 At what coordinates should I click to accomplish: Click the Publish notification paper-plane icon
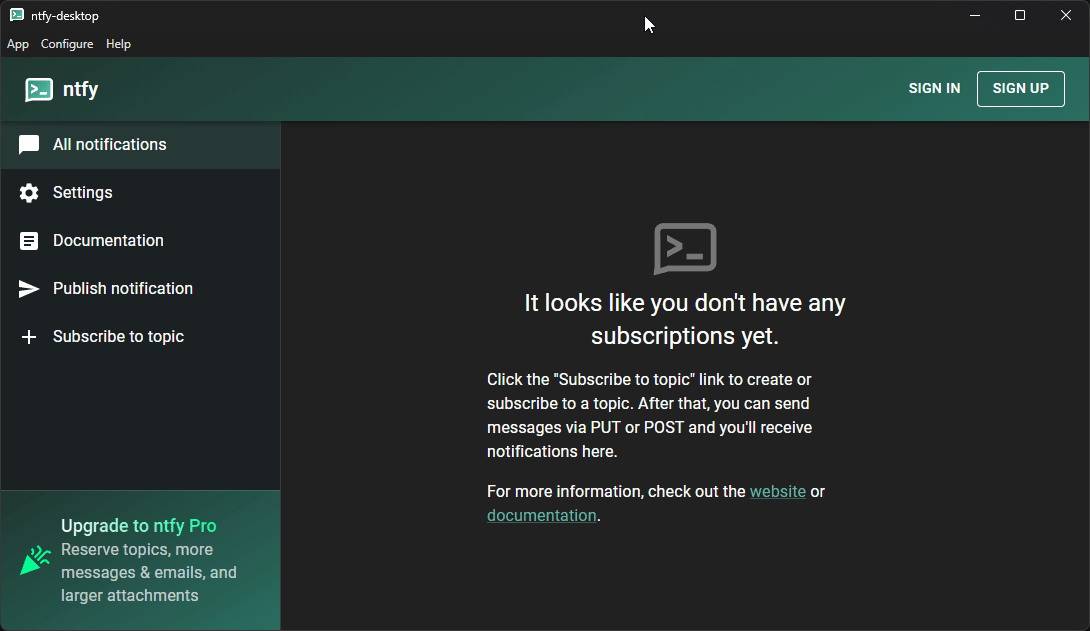[29, 288]
